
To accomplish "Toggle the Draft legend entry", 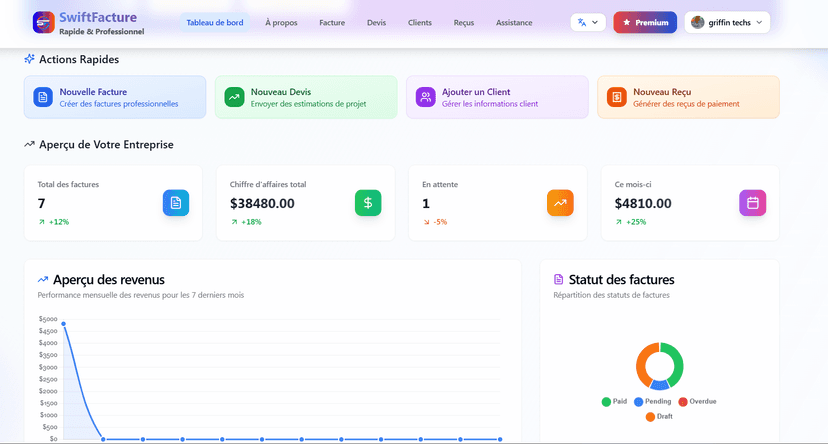I will click(x=659, y=417).
